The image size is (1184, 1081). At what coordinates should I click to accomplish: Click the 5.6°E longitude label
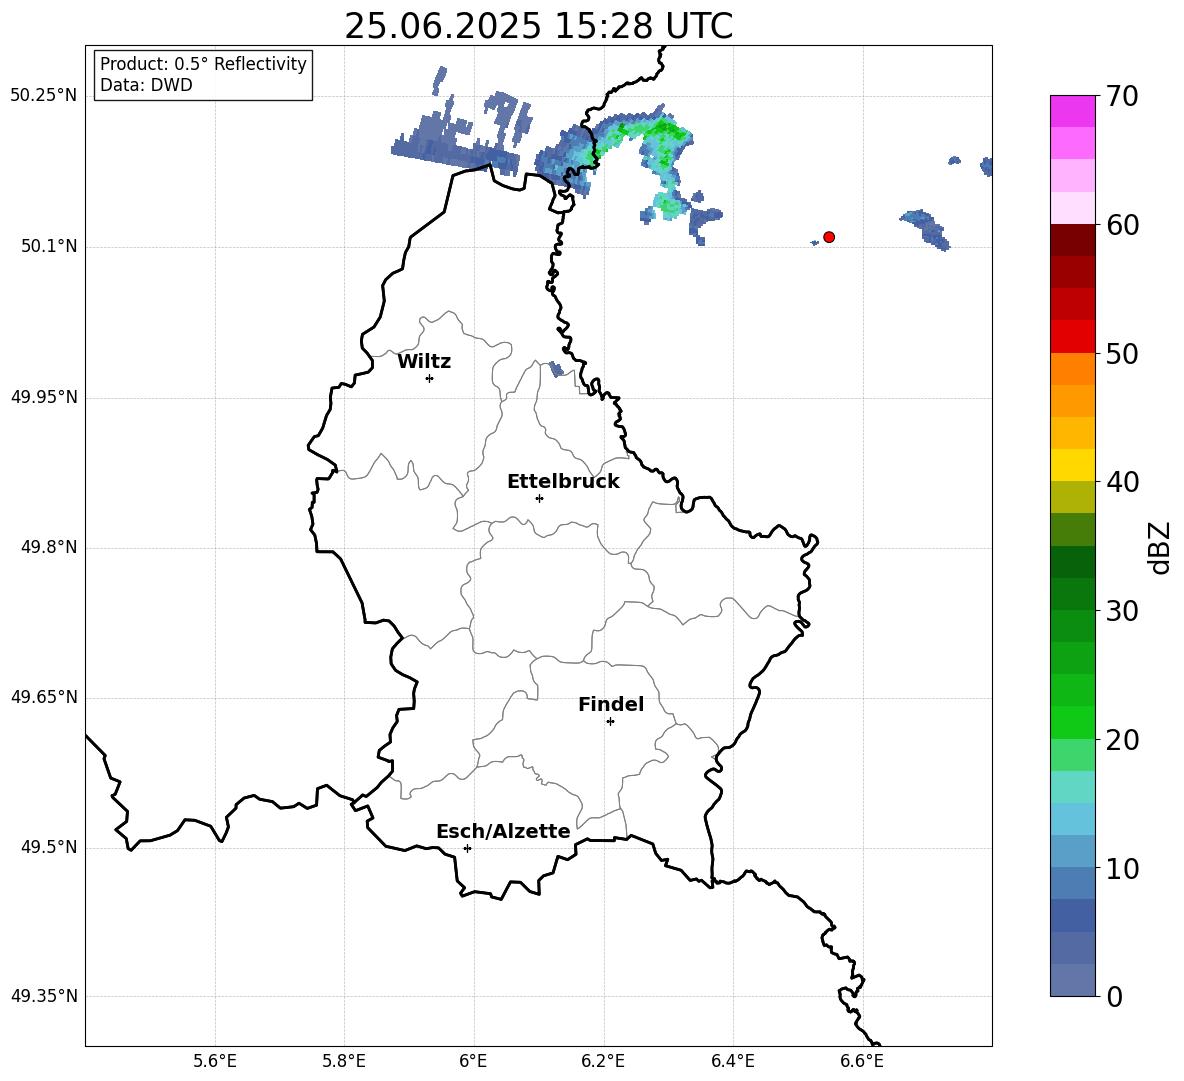click(215, 1061)
